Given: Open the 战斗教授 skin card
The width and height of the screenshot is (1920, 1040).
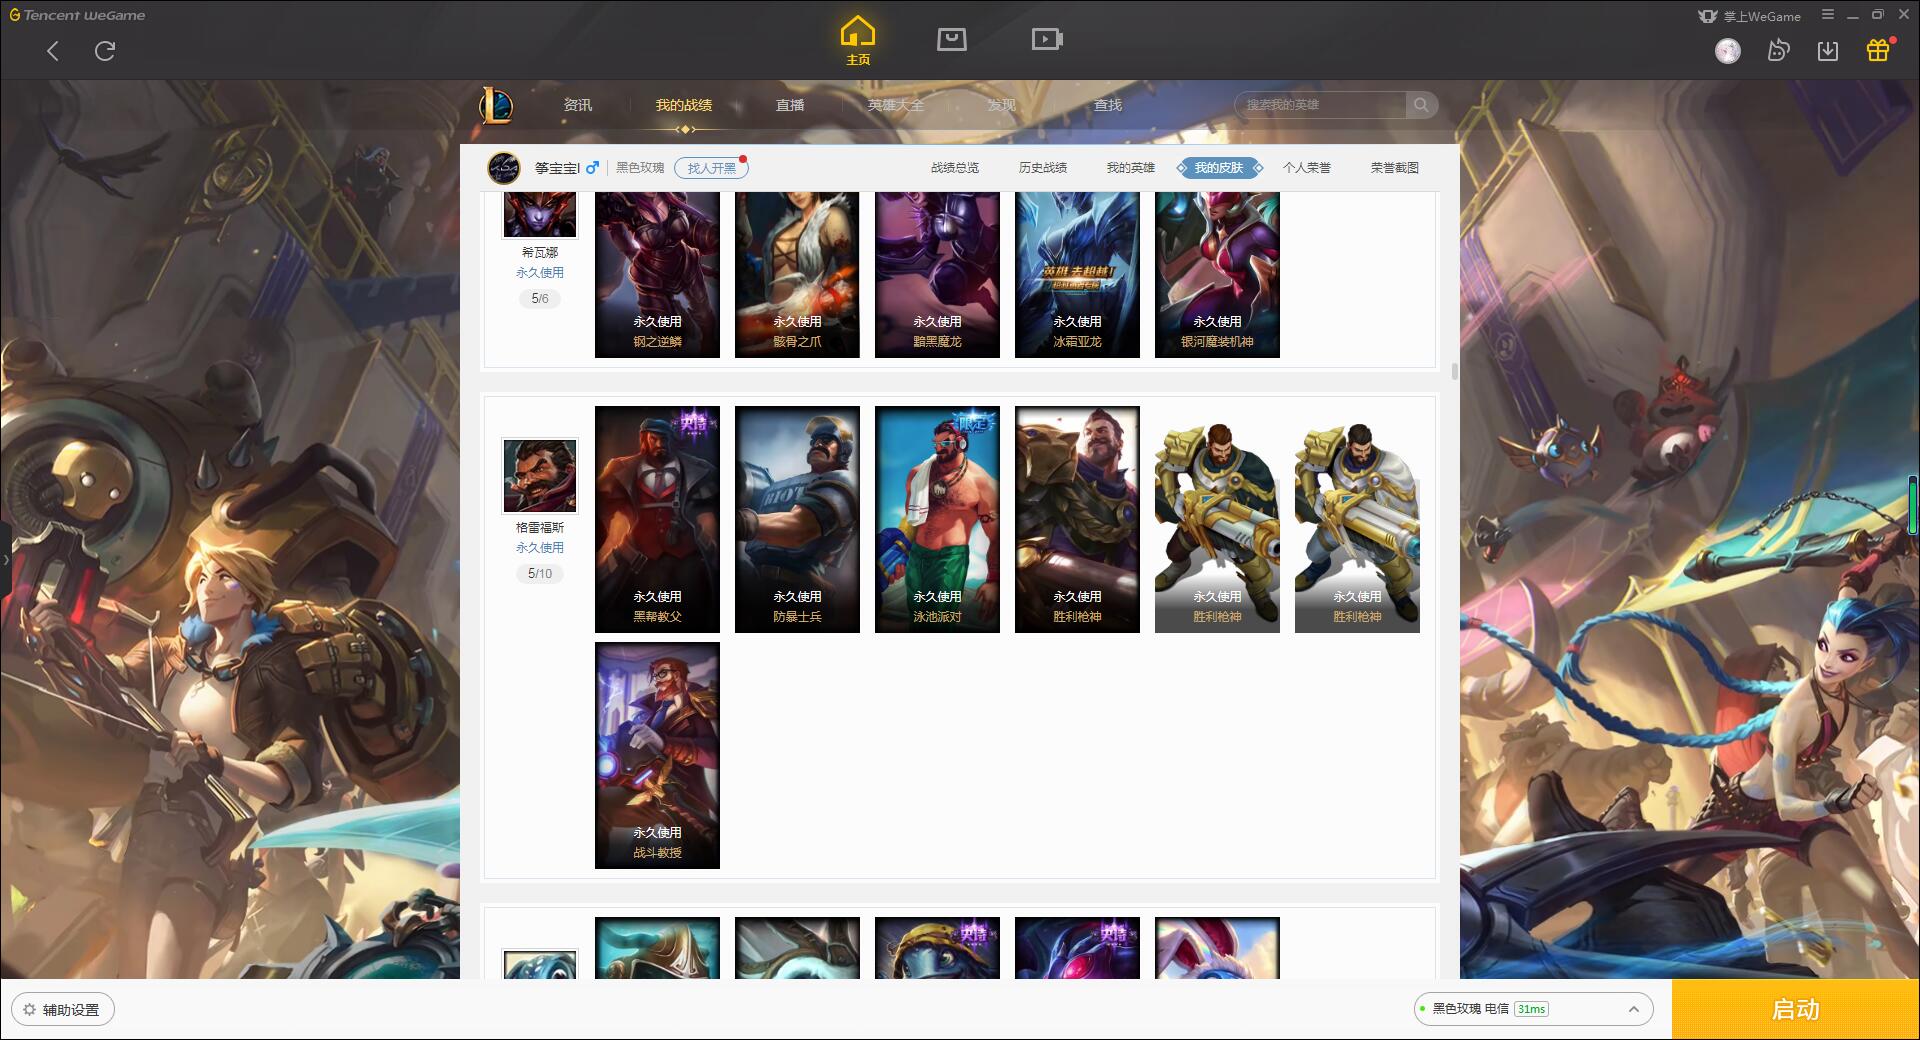Looking at the screenshot, I should tap(657, 755).
